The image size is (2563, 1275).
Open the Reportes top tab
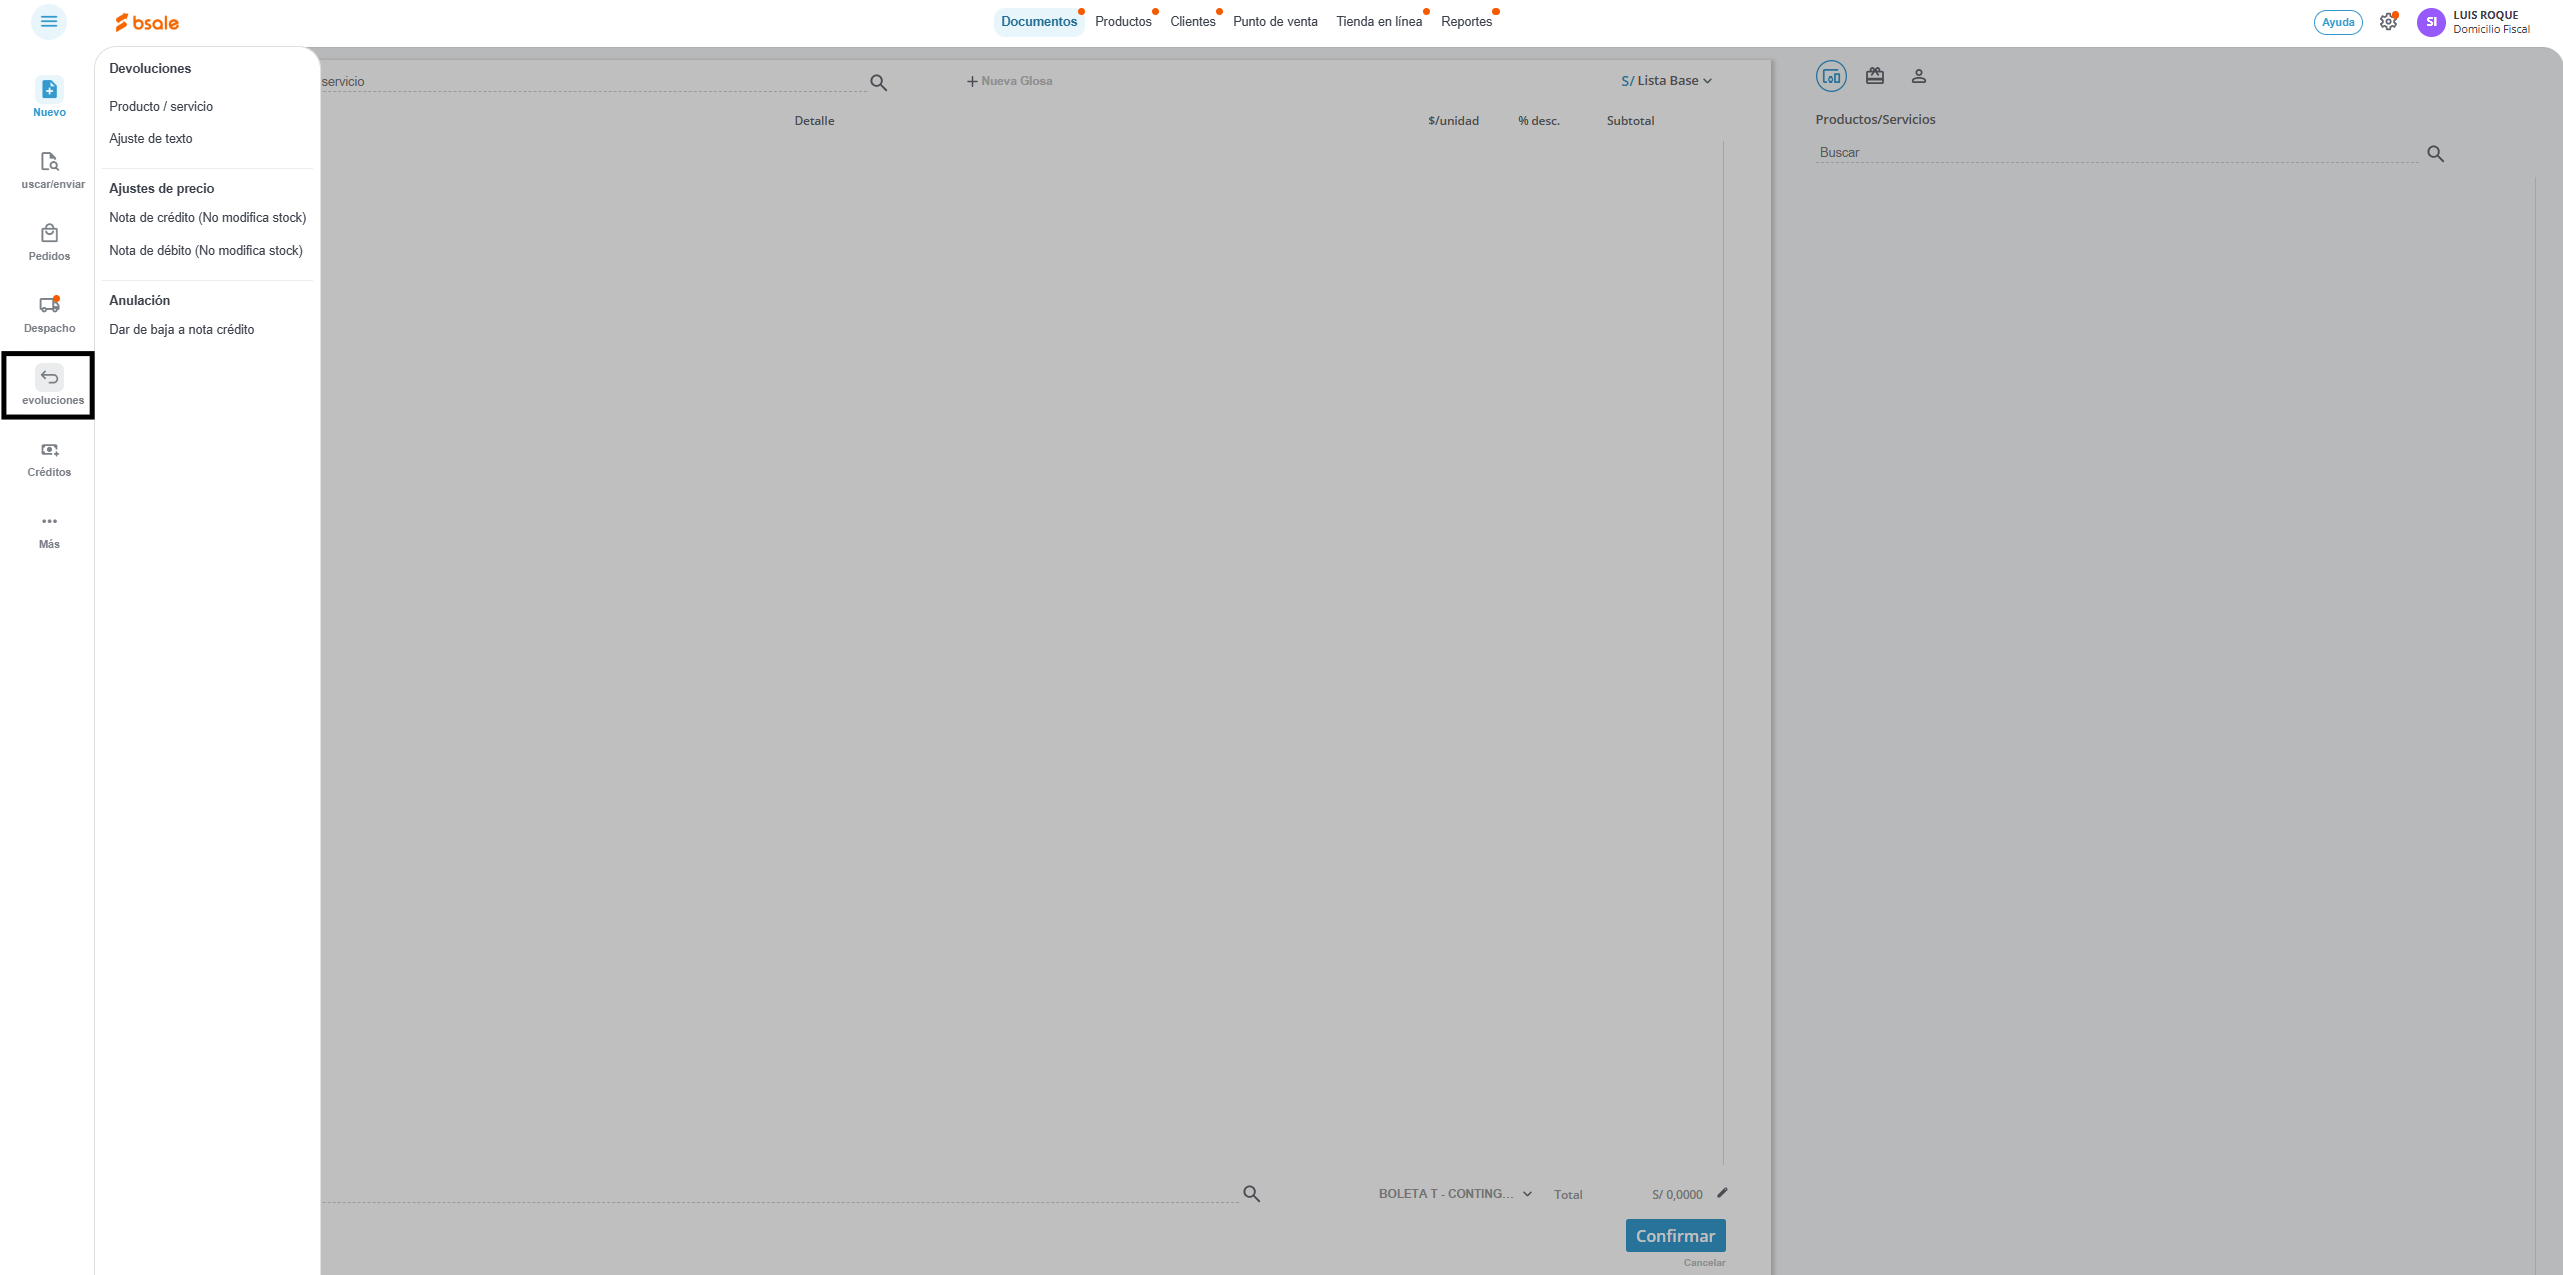point(1466,22)
